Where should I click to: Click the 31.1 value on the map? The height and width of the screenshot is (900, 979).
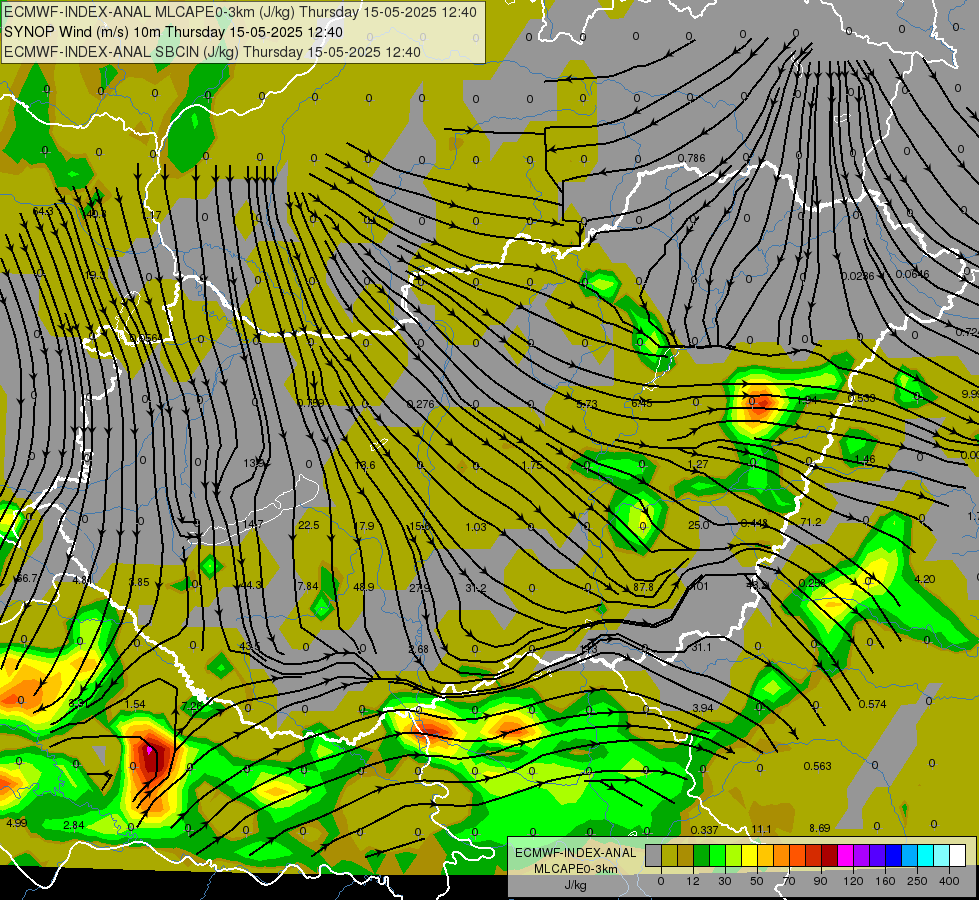click(701, 647)
